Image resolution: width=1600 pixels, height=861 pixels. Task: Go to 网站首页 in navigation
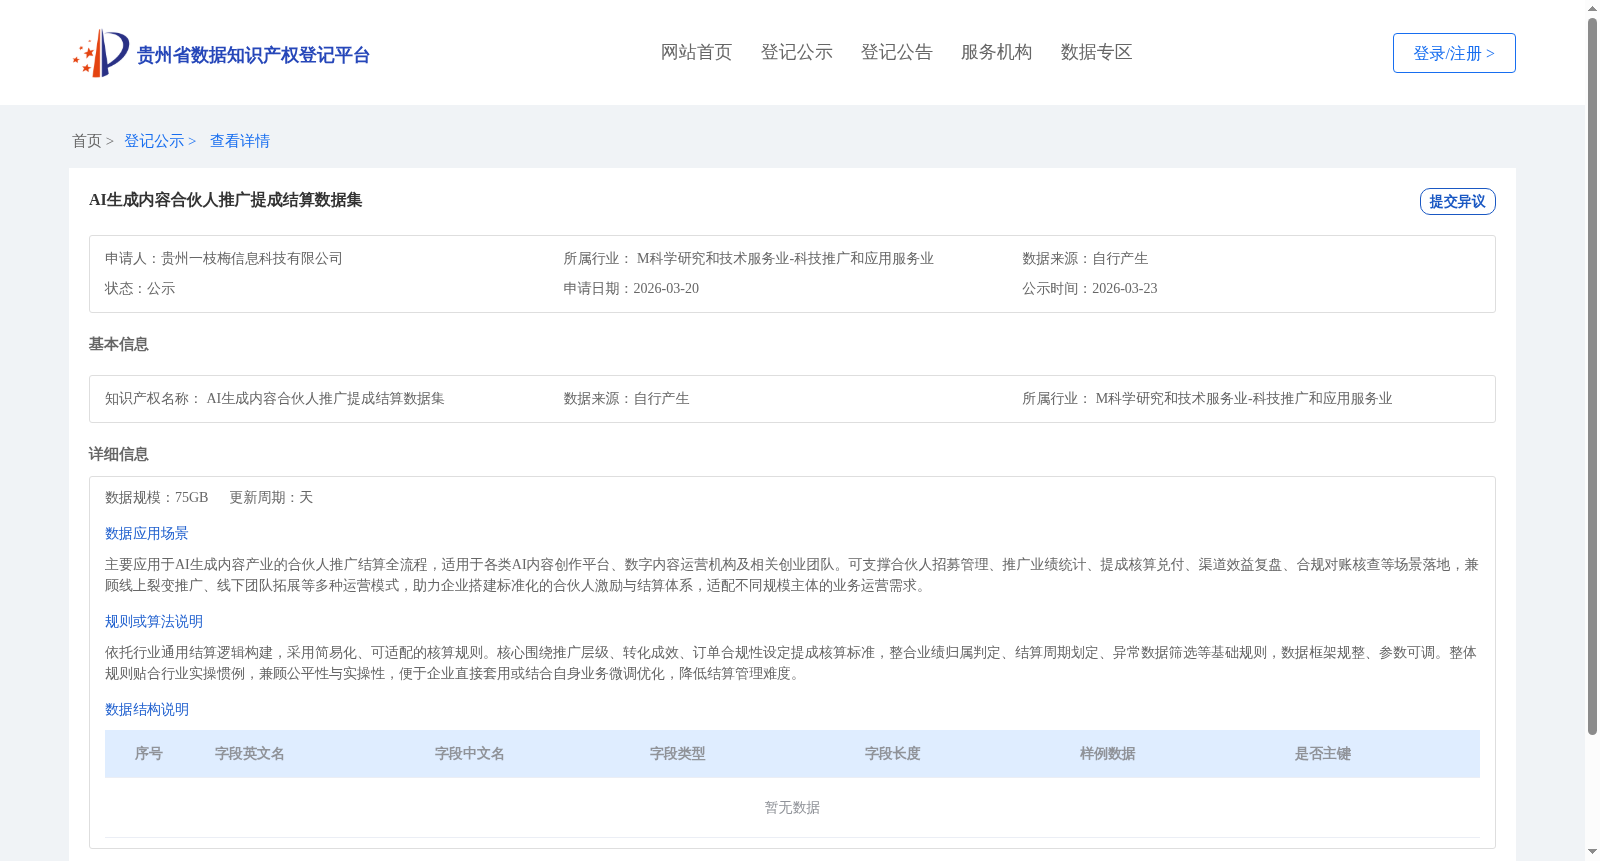pos(696,52)
